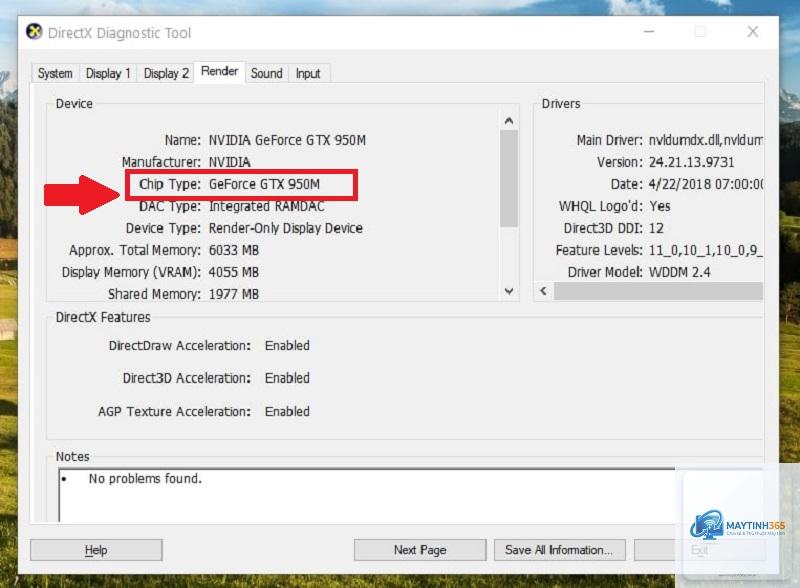Open the Display 1 tab
This screenshot has width=800, height=588.
(108, 74)
